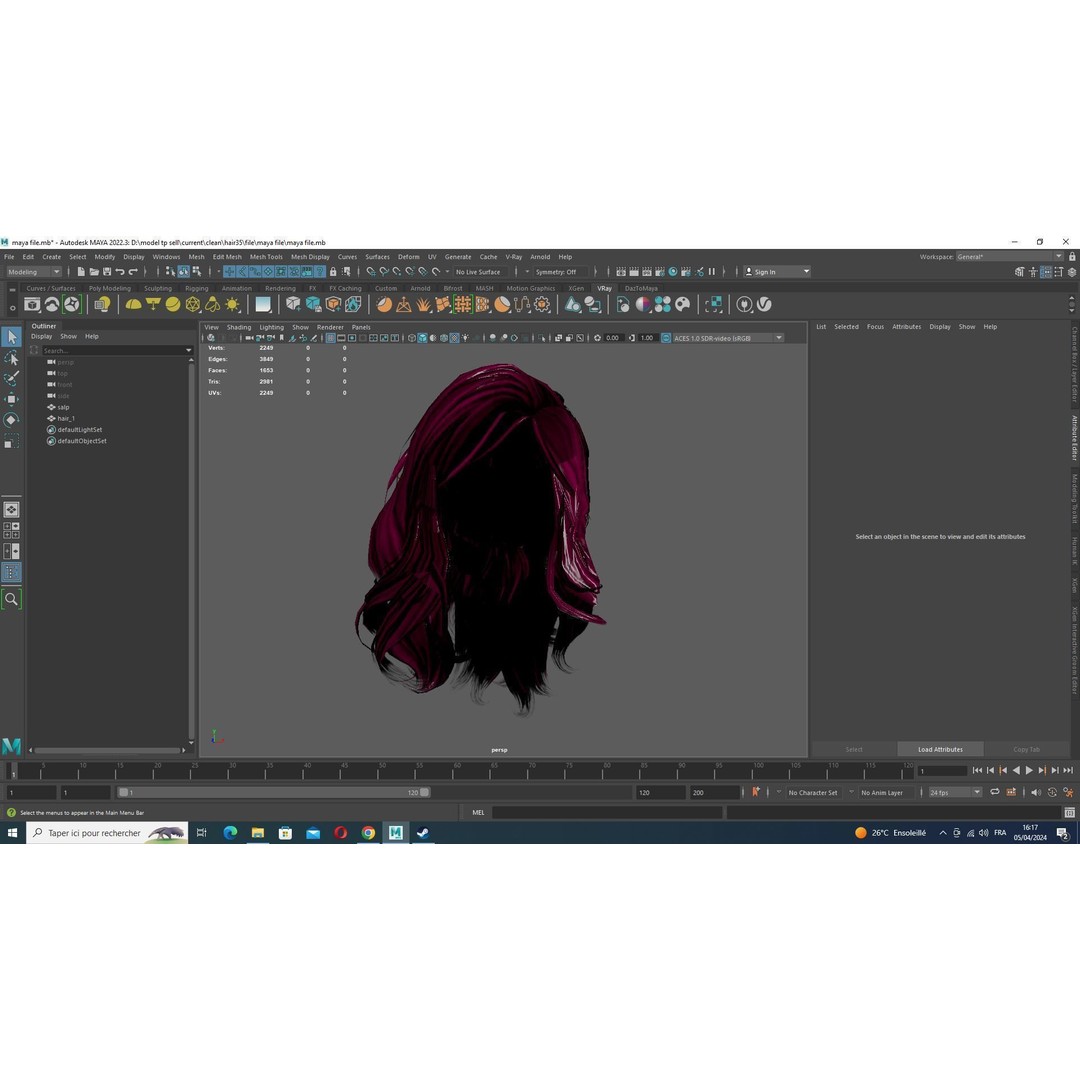Viewport: 1080px width, 1080px height.
Task: Open Steam from the Windows taskbar
Action: coord(423,833)
